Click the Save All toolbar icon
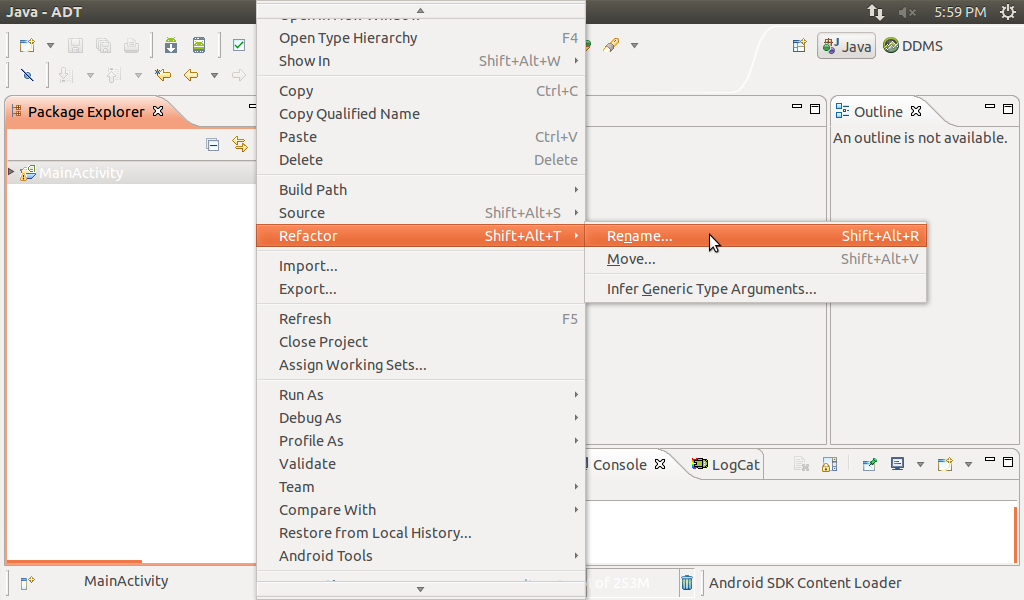This screenshot has width=1024, height=600. click(x=103, y=46)
